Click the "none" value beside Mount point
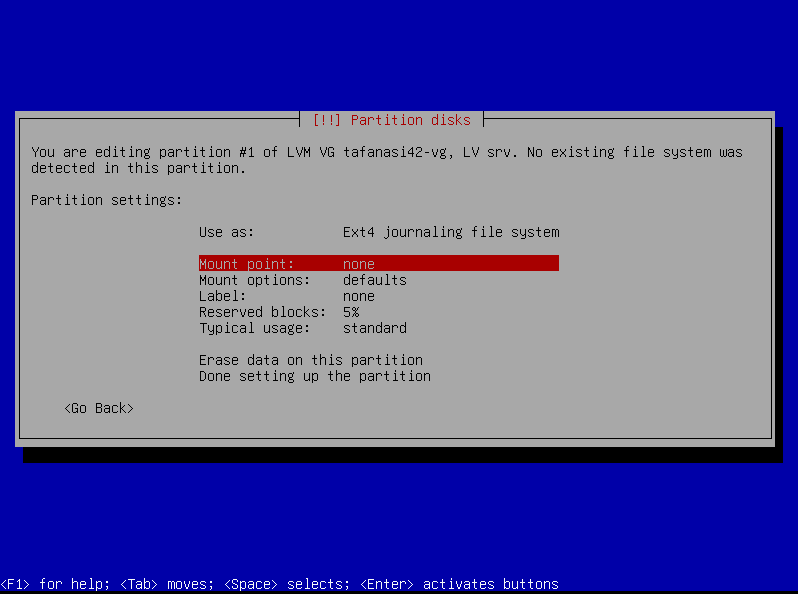 coord(358,264)
